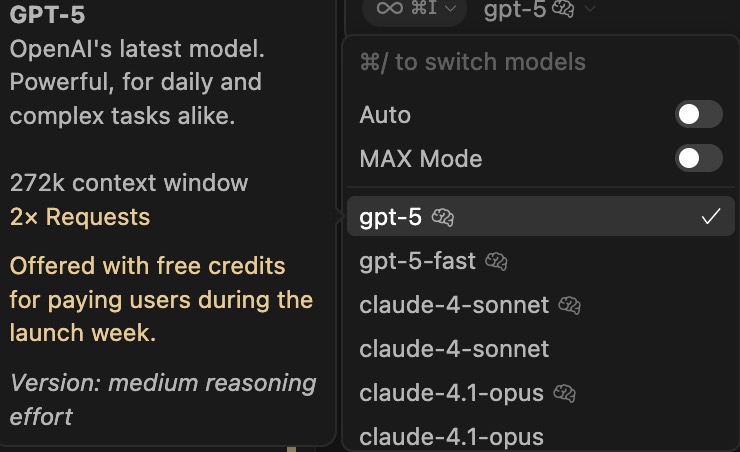The width and height of the screenshot is (740, 452).
Task: Select the bottom claude-4.1-opus entry without a brain icon
Action: [x=541, y=436]
